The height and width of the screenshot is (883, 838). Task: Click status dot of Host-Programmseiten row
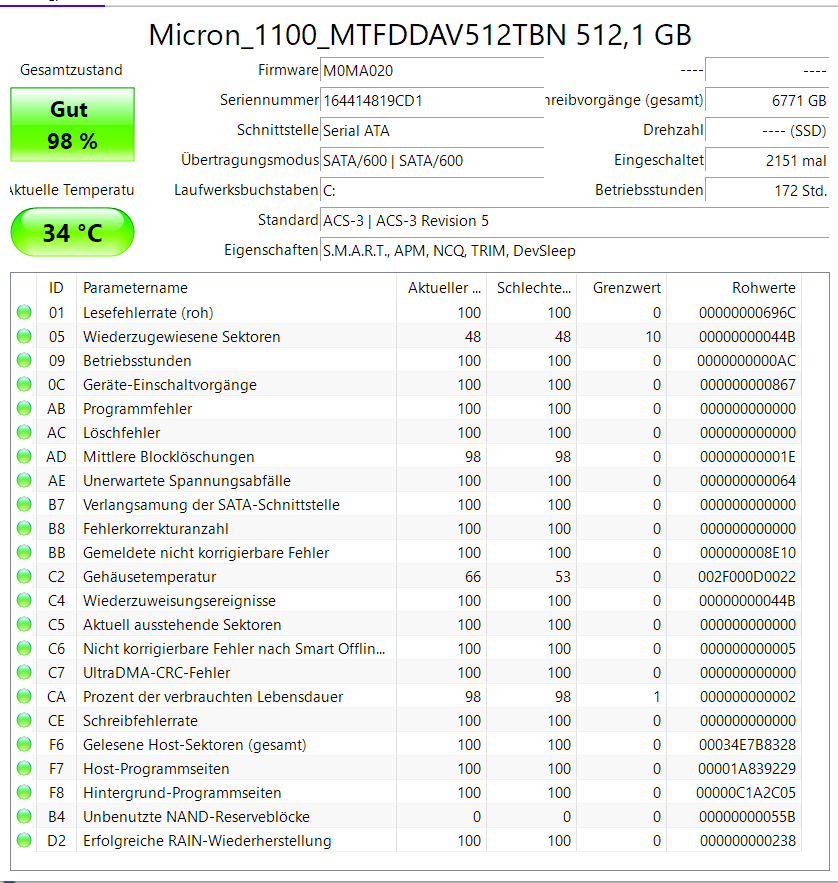pyautogui.click(x=24, y=769)
